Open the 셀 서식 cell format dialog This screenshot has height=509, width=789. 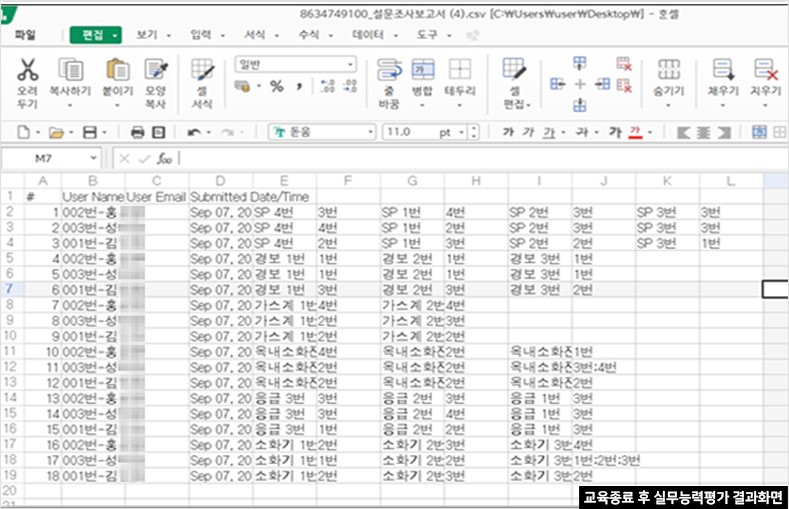point(202,69)
